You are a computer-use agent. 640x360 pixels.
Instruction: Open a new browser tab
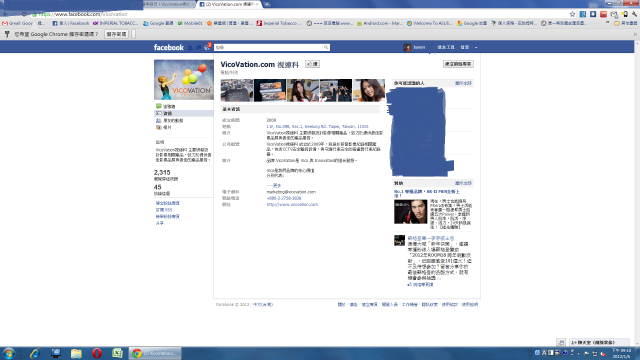pyautogui.click(x=267, y=4)
